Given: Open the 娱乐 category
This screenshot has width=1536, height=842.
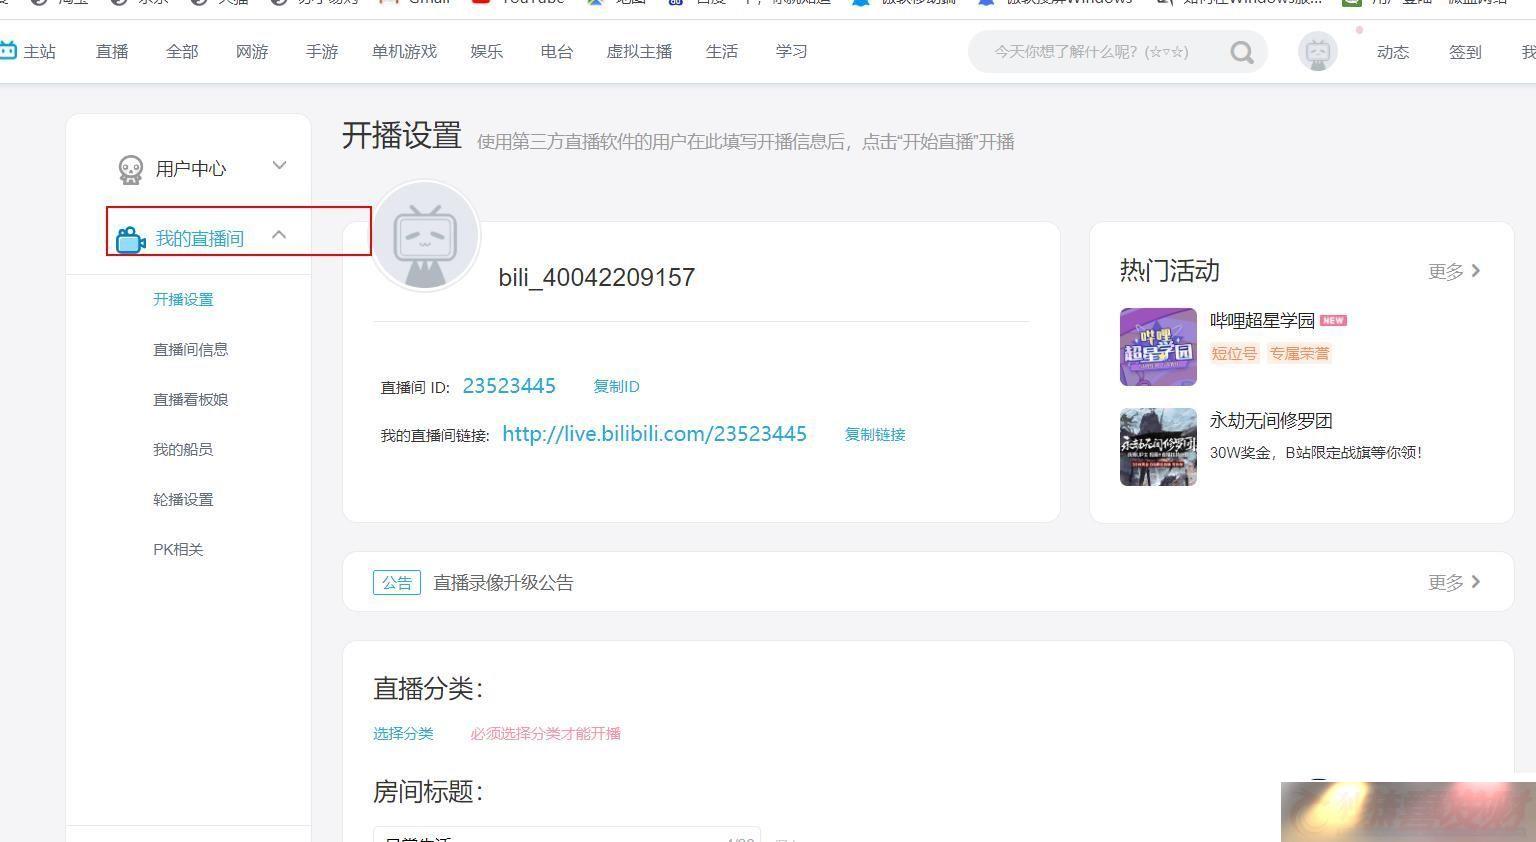Looking at the screenshot, I should click(486, 51).
